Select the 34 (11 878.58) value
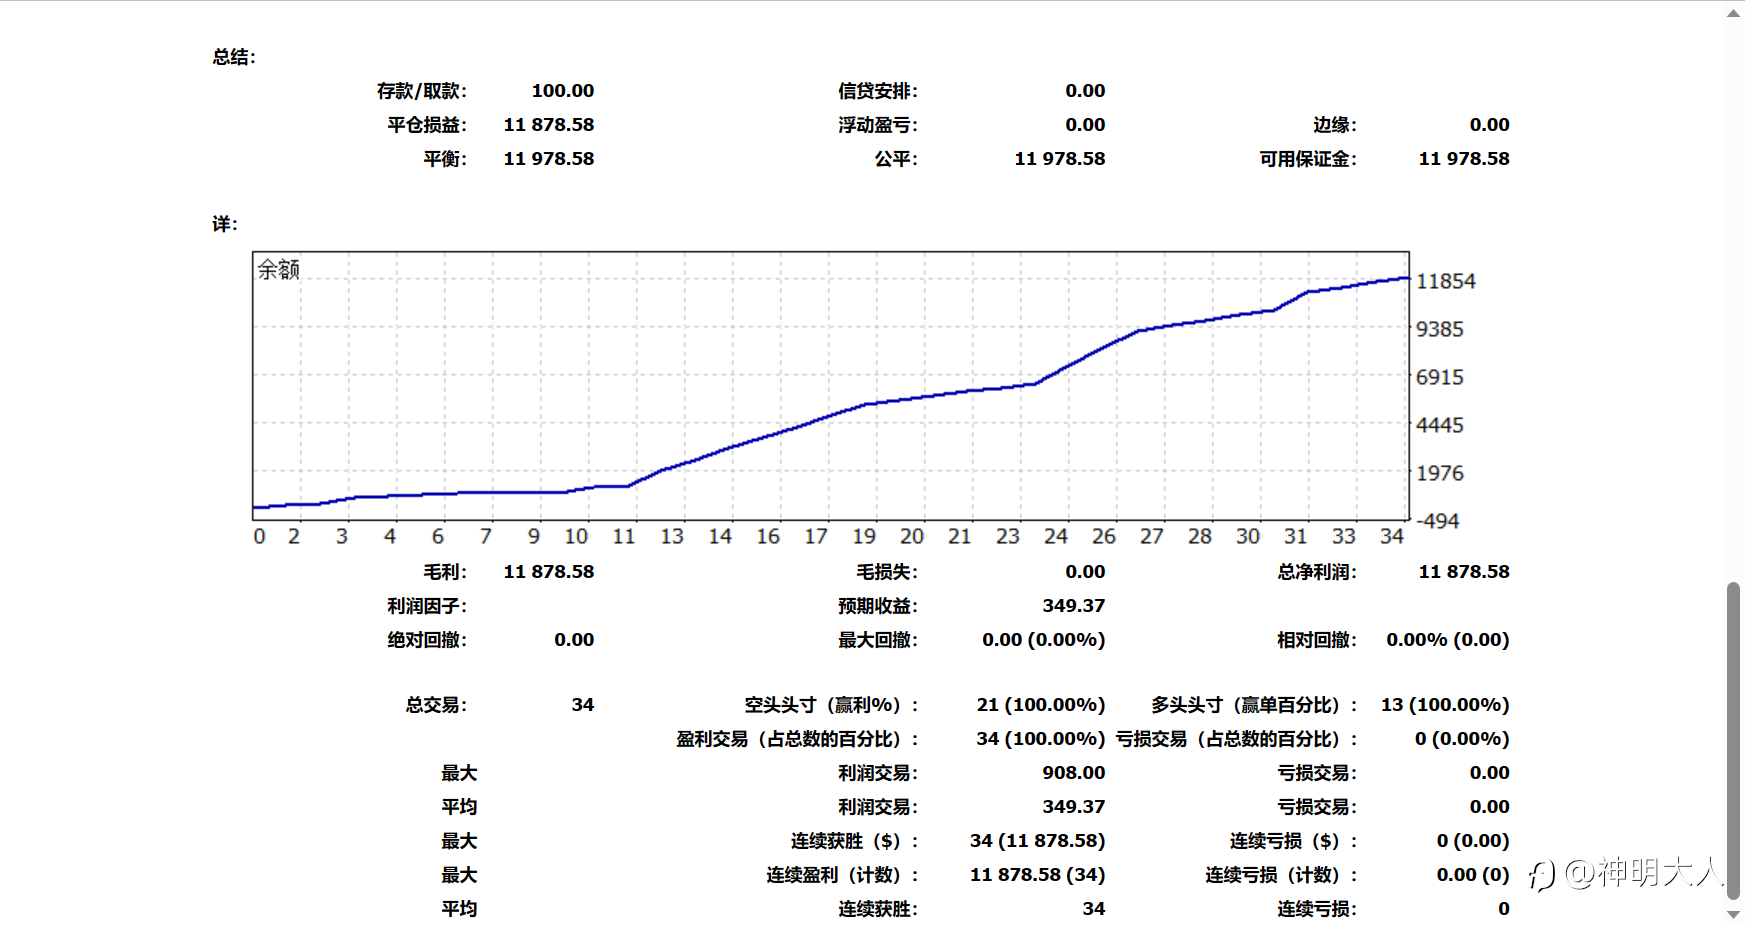Image resolution: width=1745 pixels, height=926 pixels. pos(1038,841)
